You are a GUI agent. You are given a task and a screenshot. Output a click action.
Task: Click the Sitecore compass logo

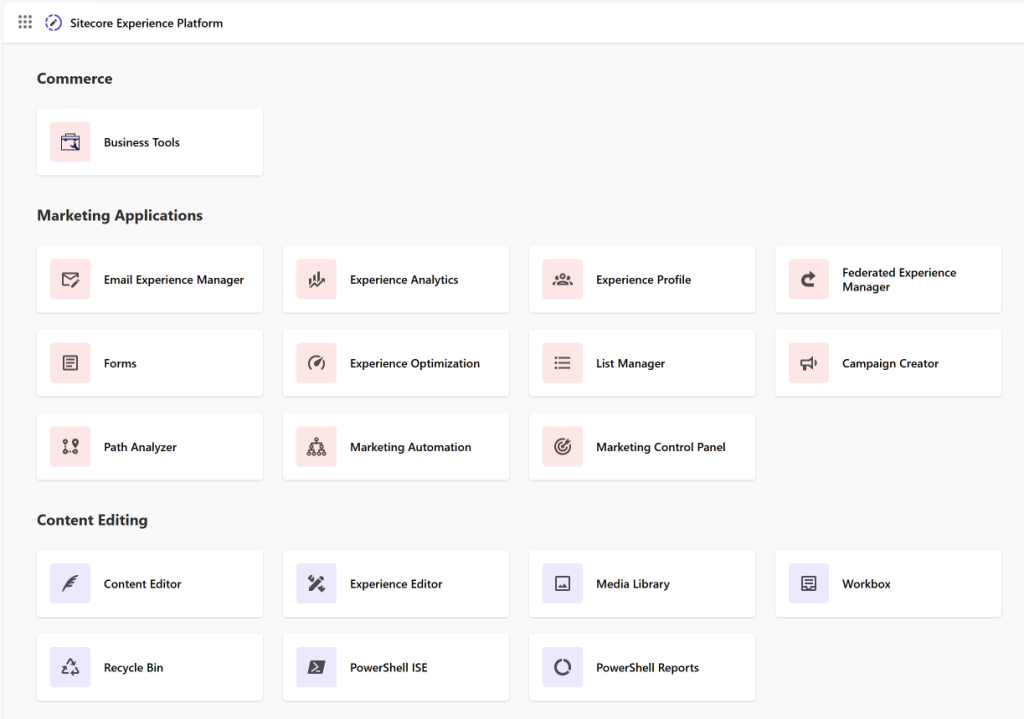click(x=53, y=23)
